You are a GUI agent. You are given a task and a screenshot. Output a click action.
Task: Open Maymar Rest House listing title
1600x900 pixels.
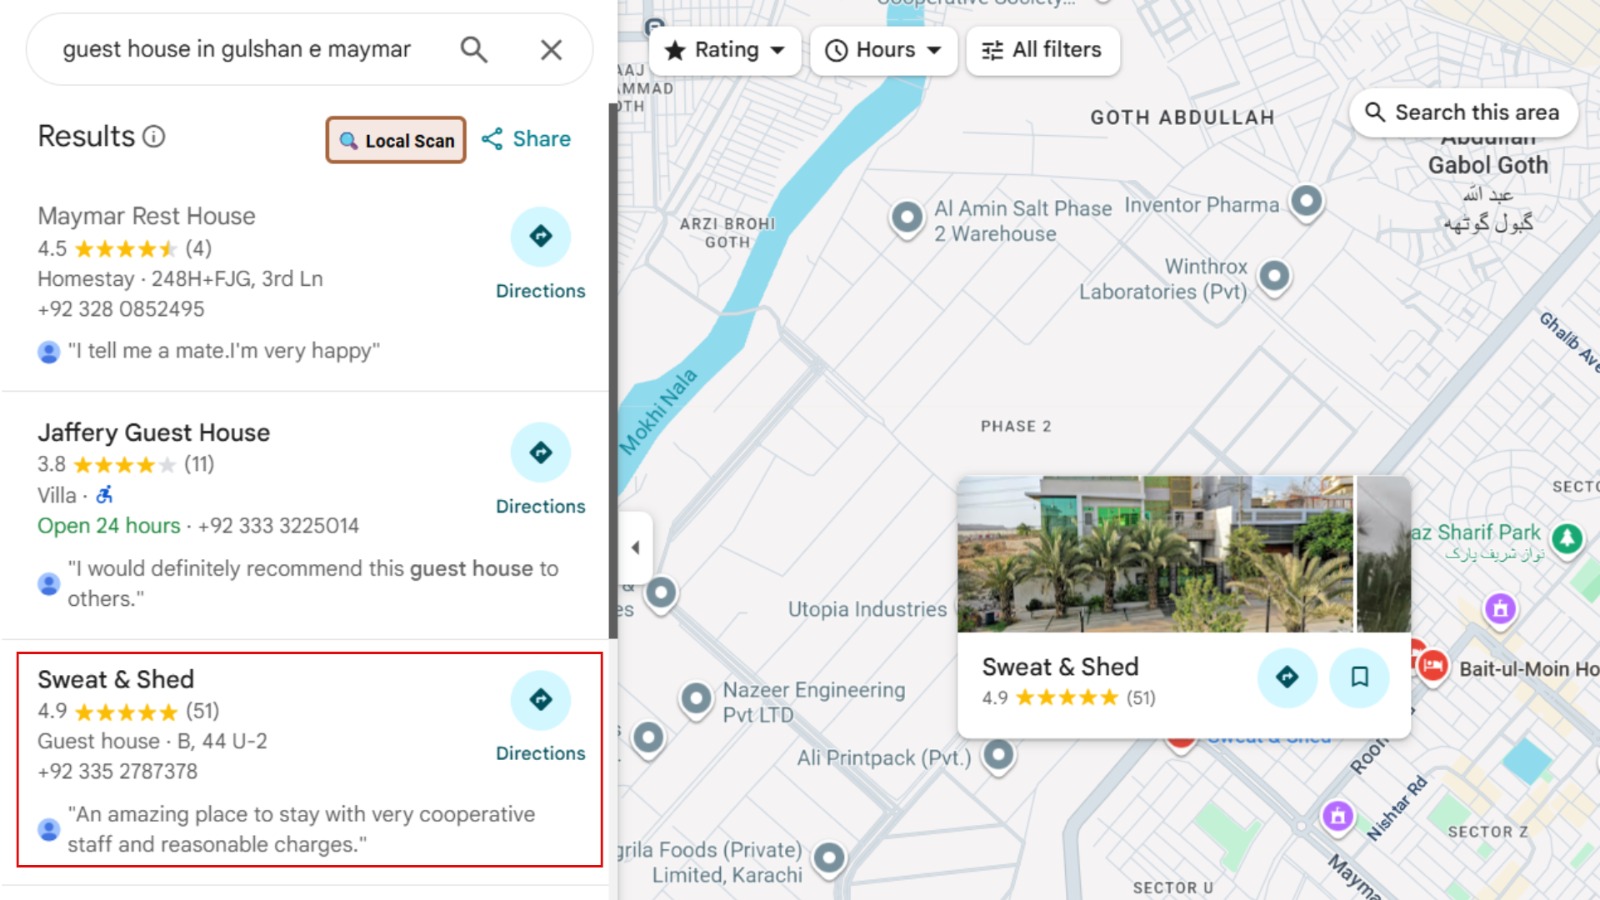point(146,216)
